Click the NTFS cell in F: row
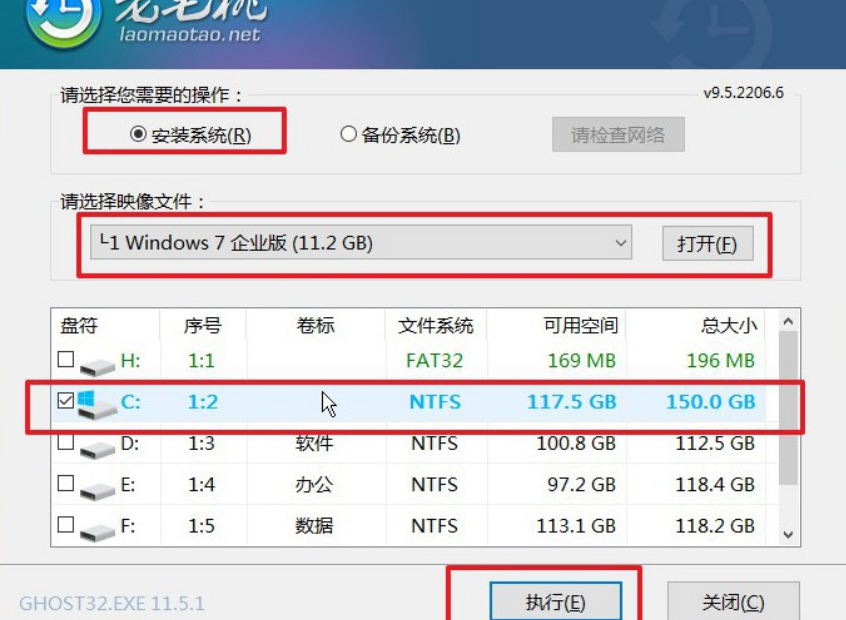The image size is (846, 620). point(434,526)
